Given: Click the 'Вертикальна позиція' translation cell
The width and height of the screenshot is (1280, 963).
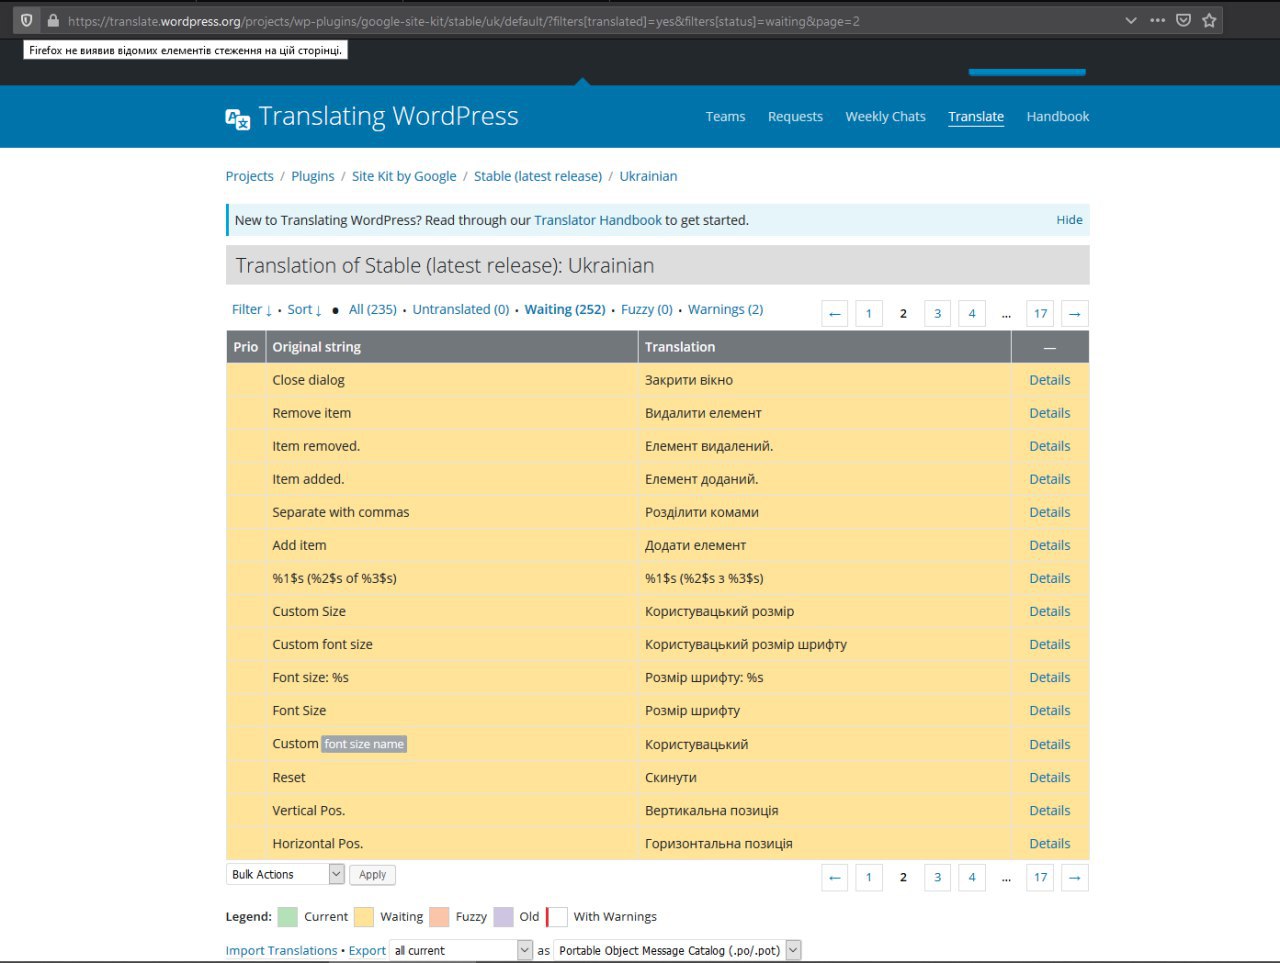Looking at the screenshot, I should 824,811.
